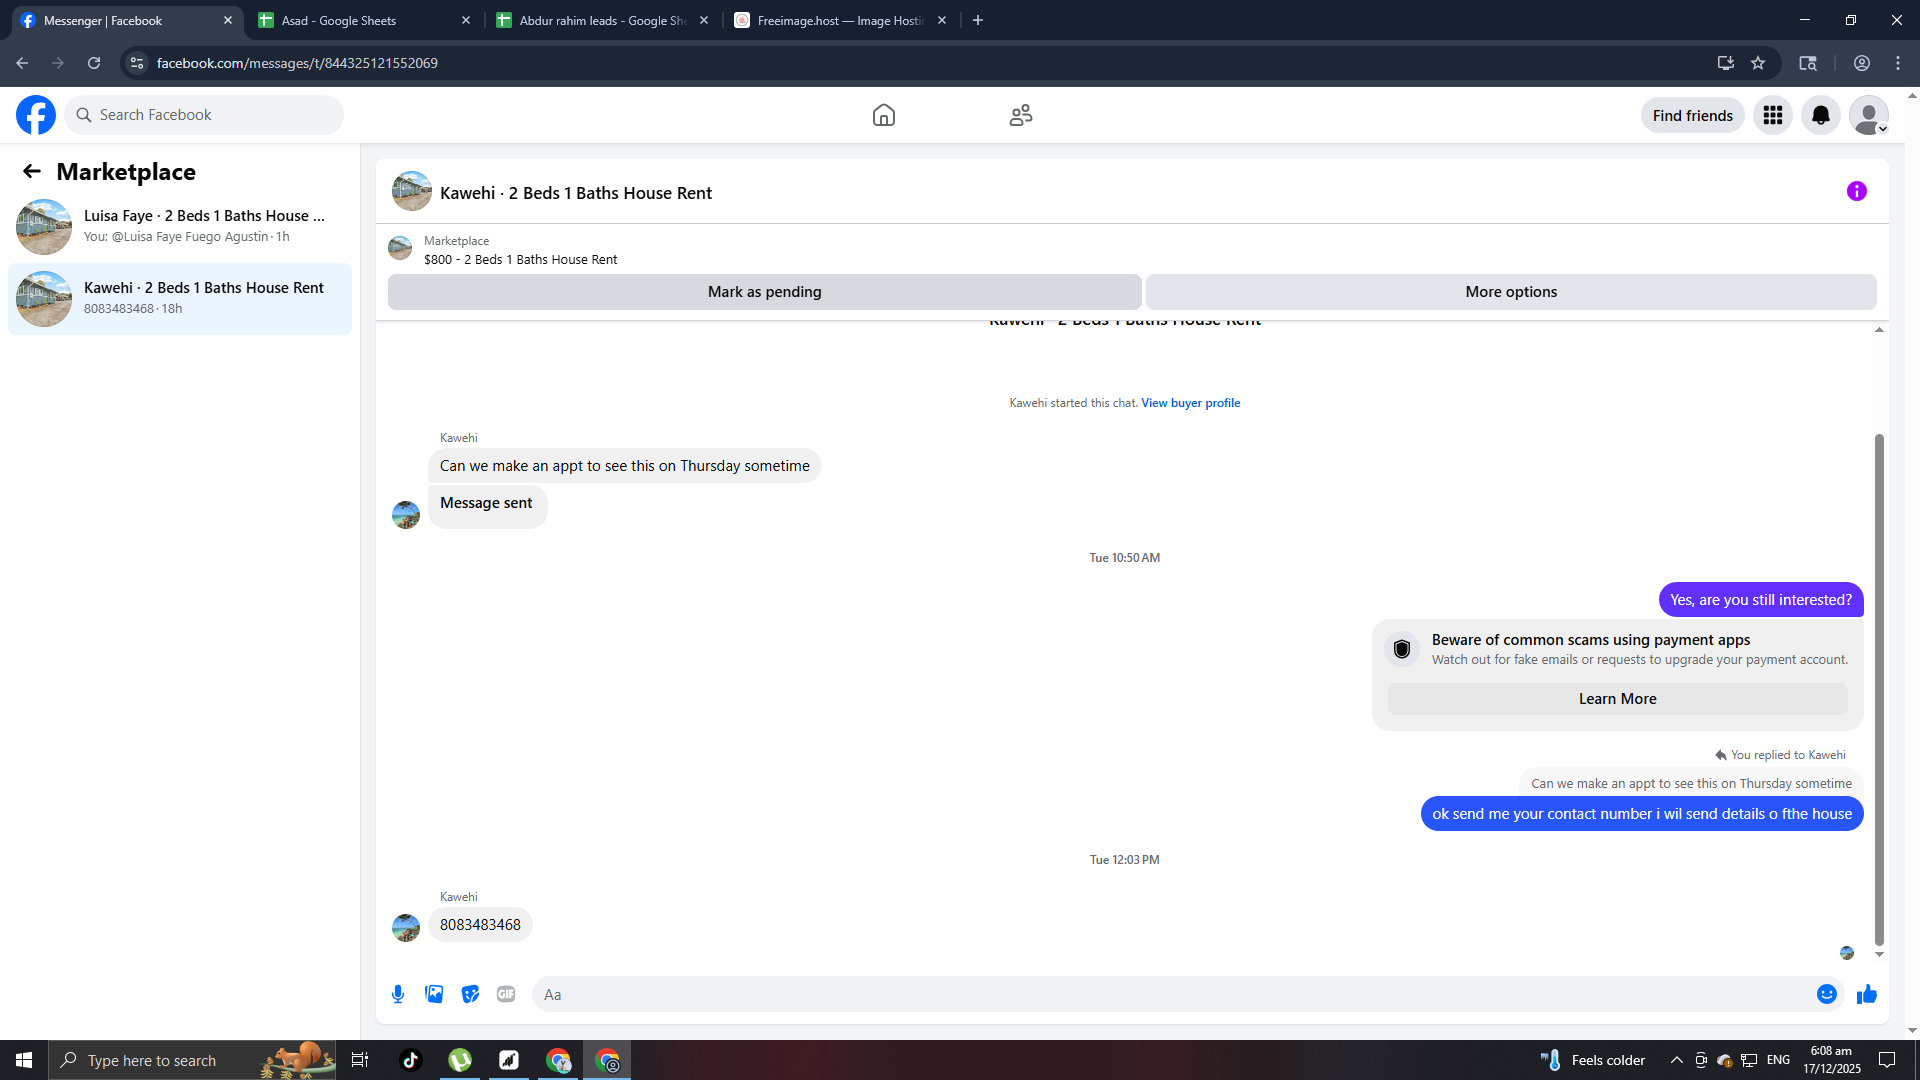Image resolution: width=1920 pixels, height=1080 pixels.
Task: Open the sticker picker icon
Action: 470,994
